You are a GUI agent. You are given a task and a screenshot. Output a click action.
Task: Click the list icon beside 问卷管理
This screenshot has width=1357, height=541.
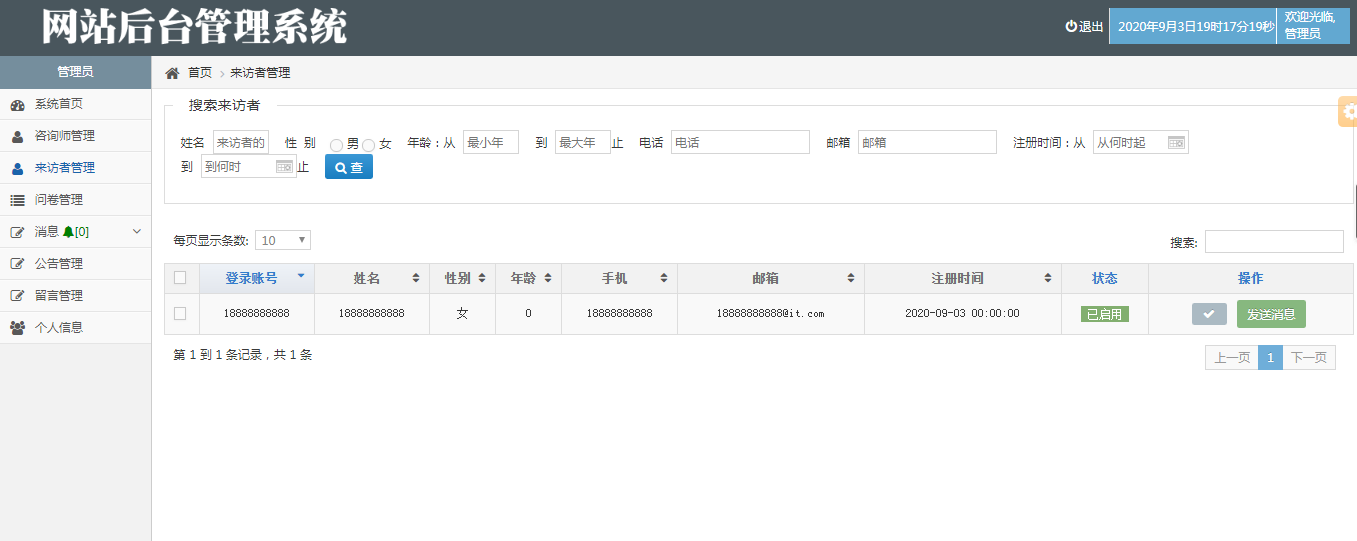click(x=17, y=200)
